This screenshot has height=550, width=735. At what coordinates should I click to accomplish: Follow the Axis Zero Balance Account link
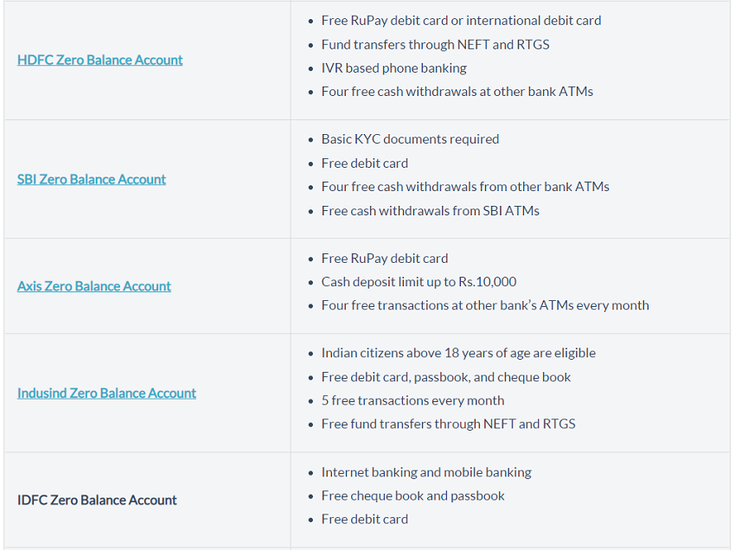(94, 286)
